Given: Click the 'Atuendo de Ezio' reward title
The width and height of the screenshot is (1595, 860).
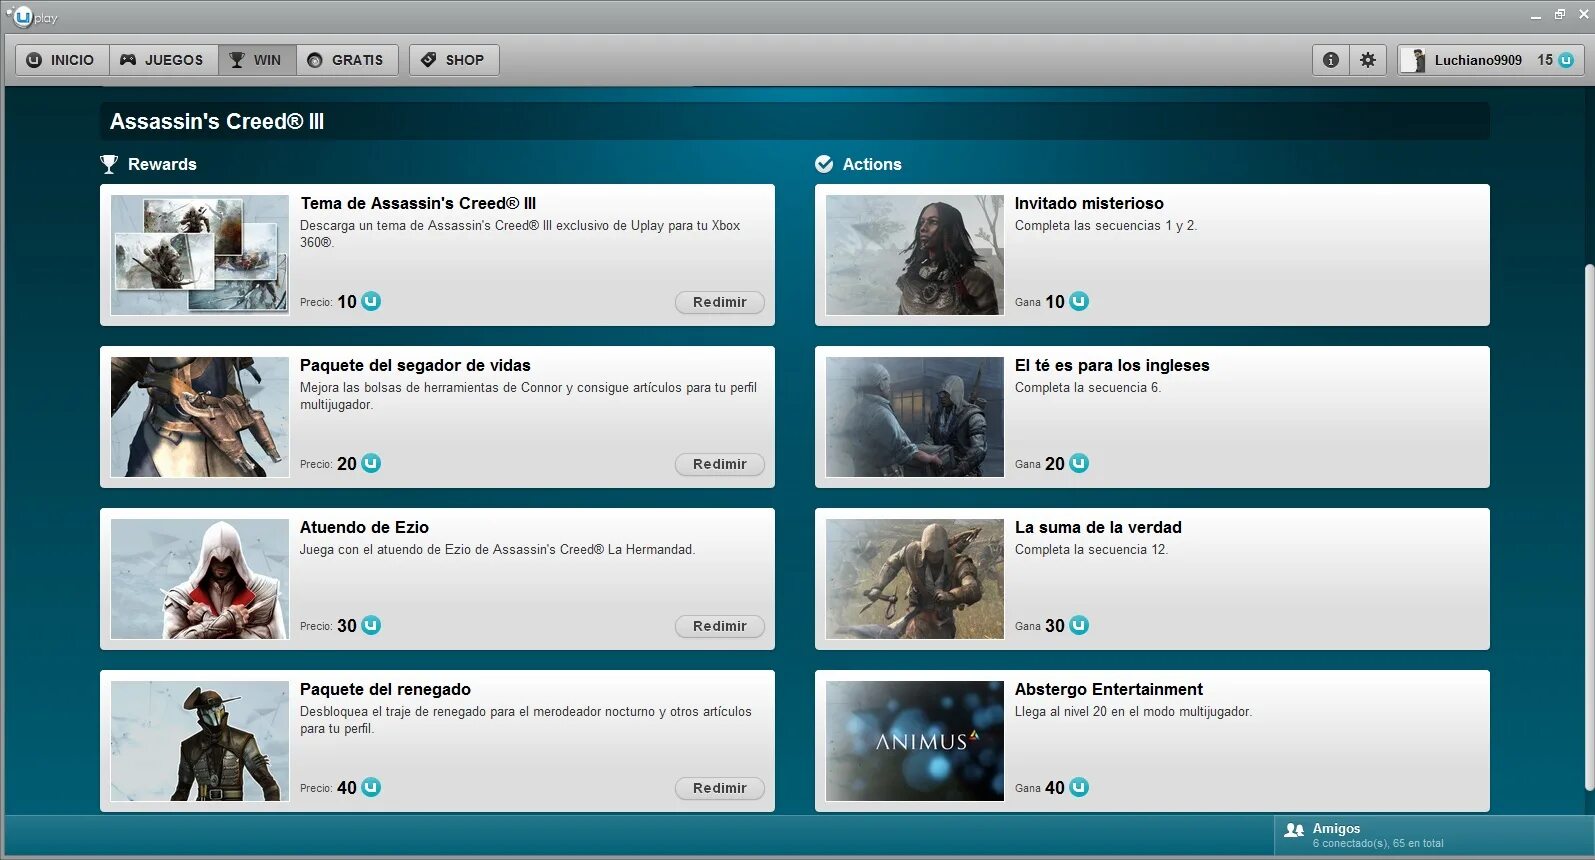Looking at the screenshot, I should click(x=364, y=527).
